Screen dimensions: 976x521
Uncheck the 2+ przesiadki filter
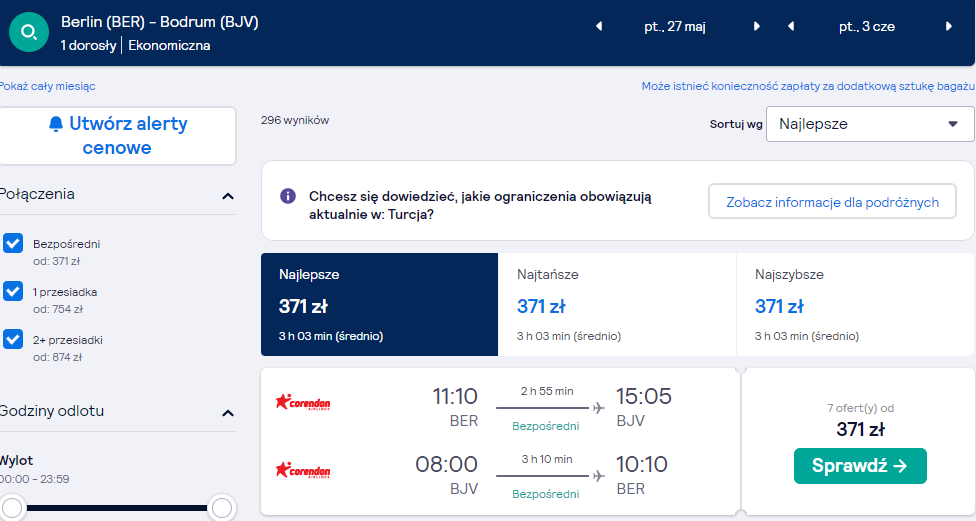tap(13, 339)
